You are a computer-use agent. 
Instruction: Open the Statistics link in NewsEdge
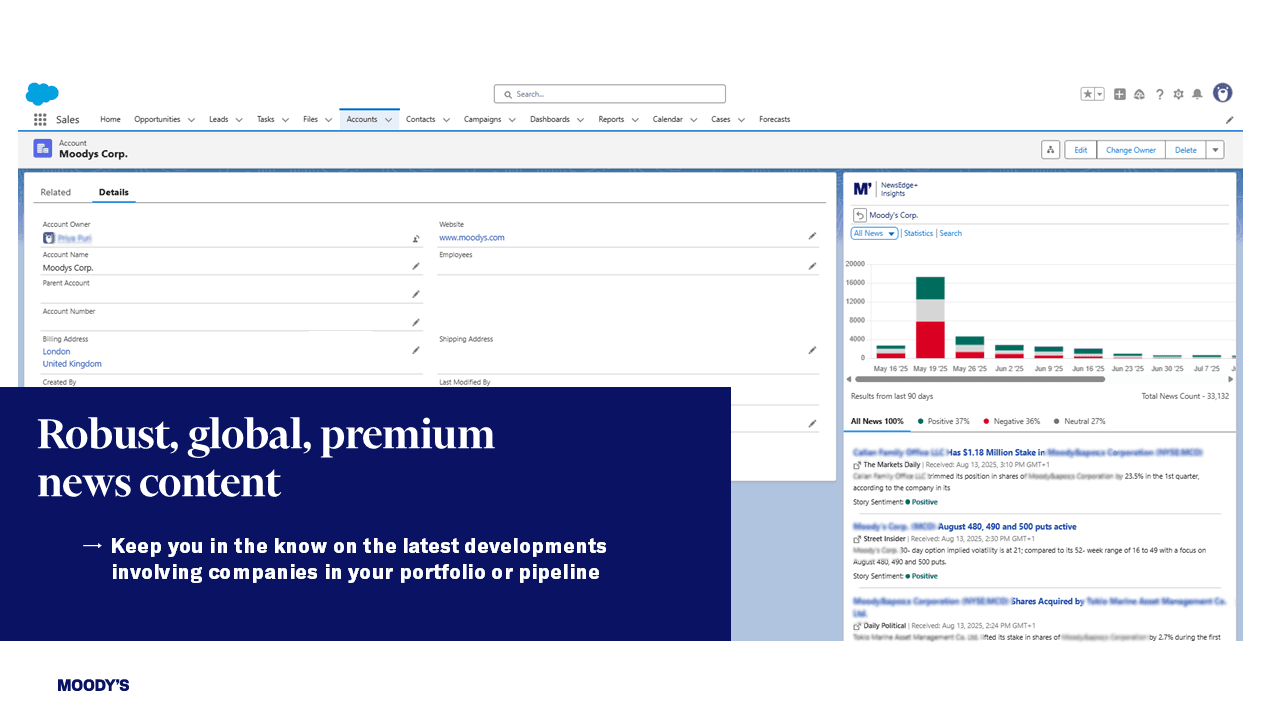(x=918, y=233)
